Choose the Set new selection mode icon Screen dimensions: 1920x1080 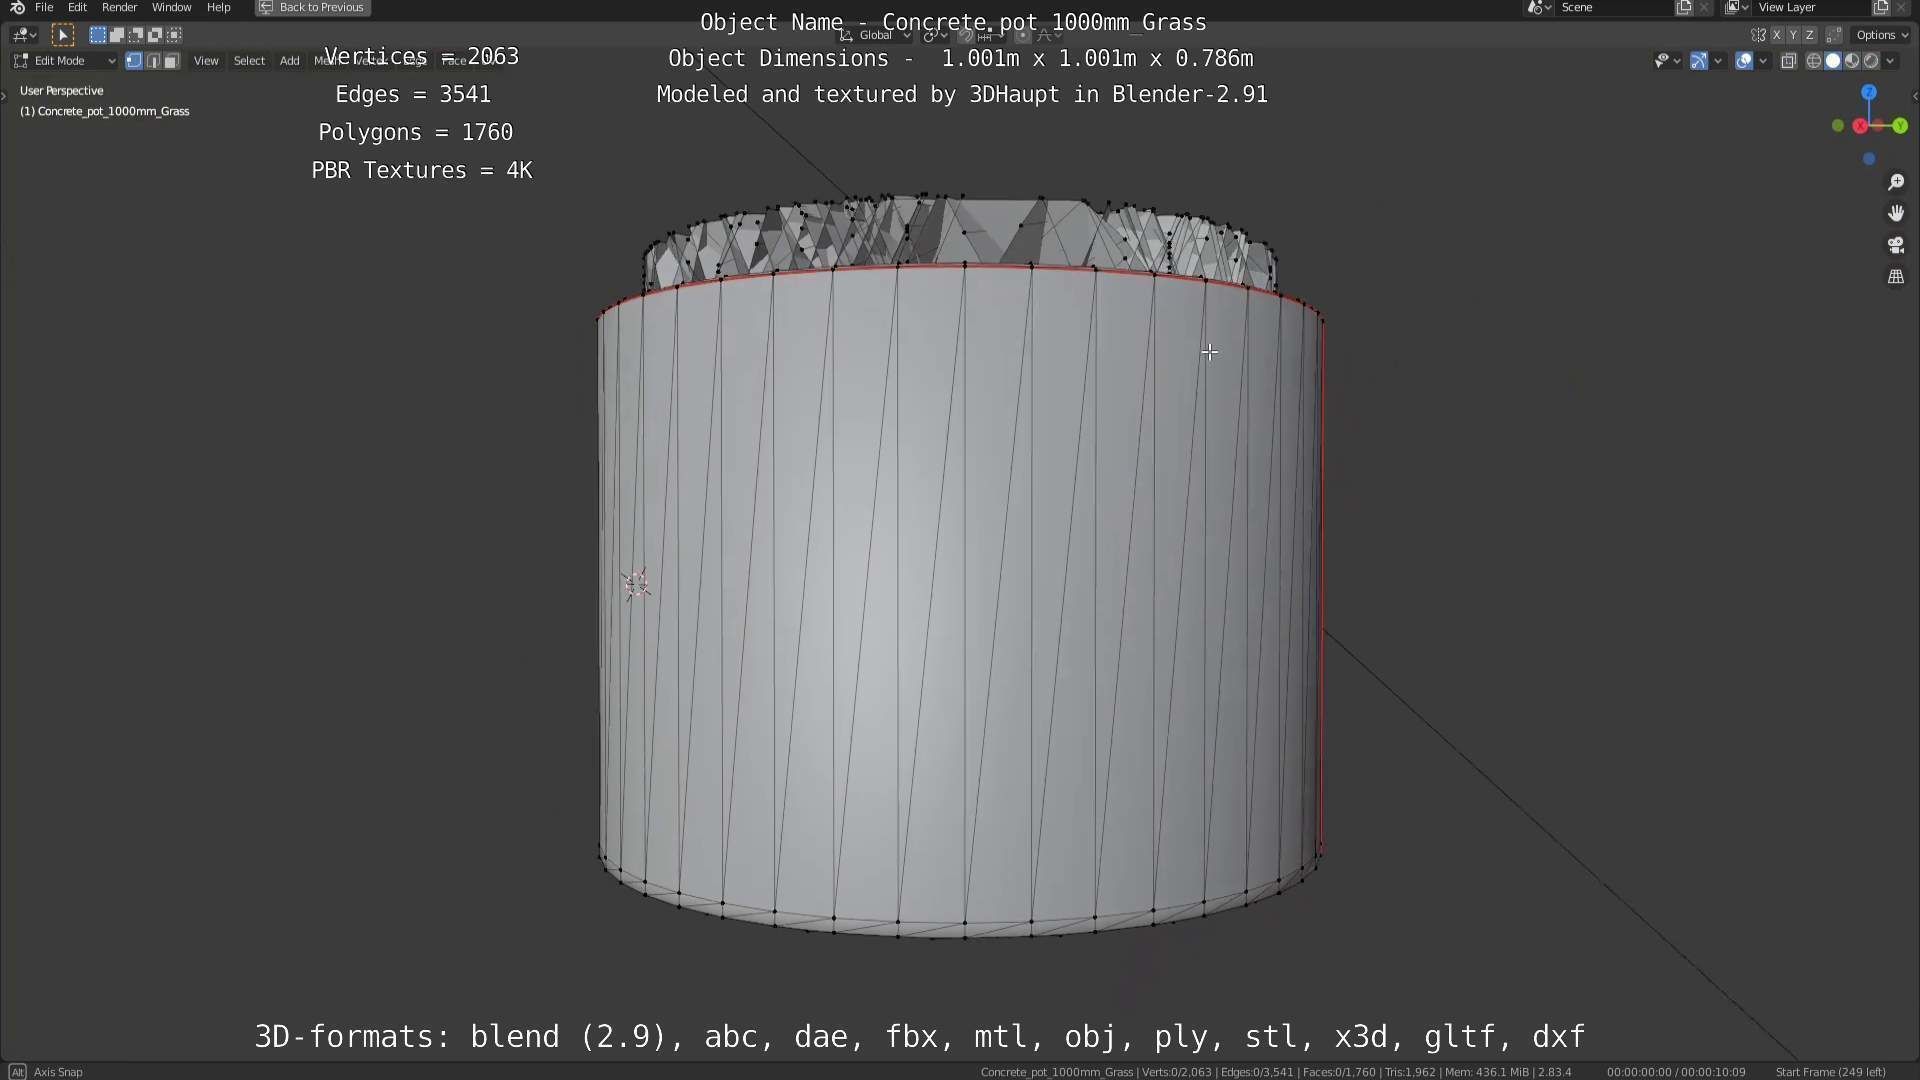[x=97, y=35]
